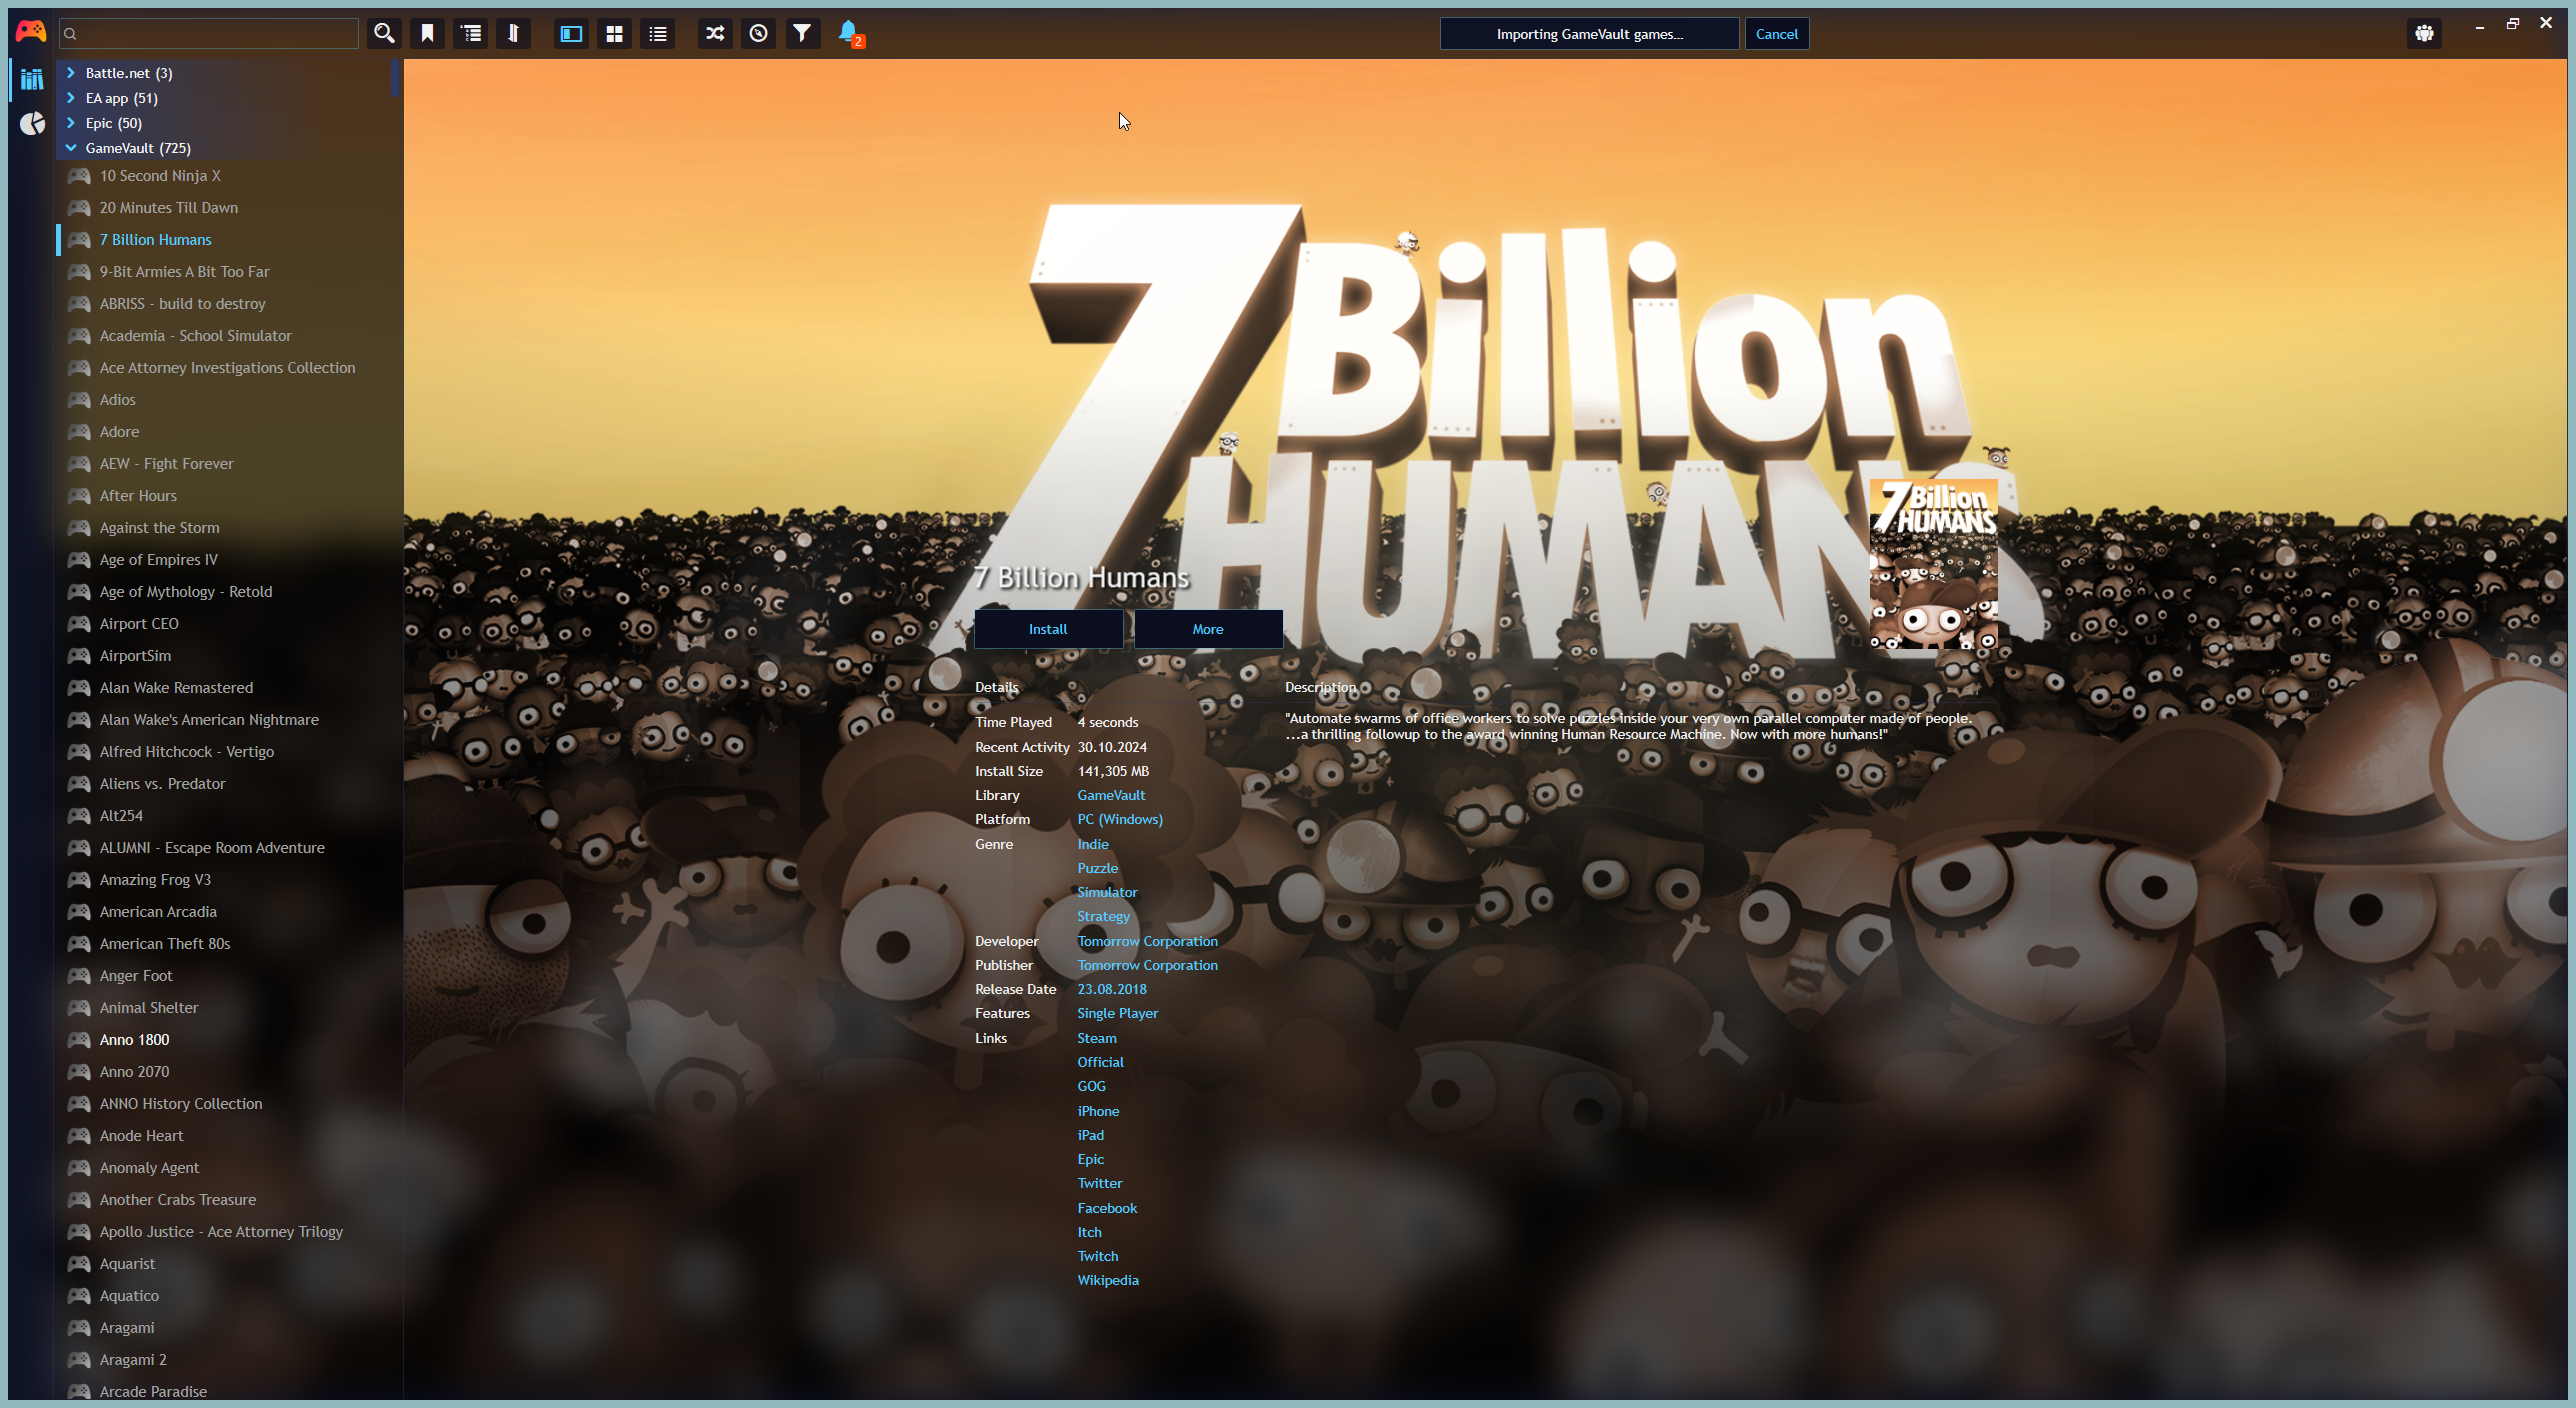The width and height of the screenshot is (2576, 1408).
Task: Click the GameVault avatar/profile icon
Action: coord(2423,33)
